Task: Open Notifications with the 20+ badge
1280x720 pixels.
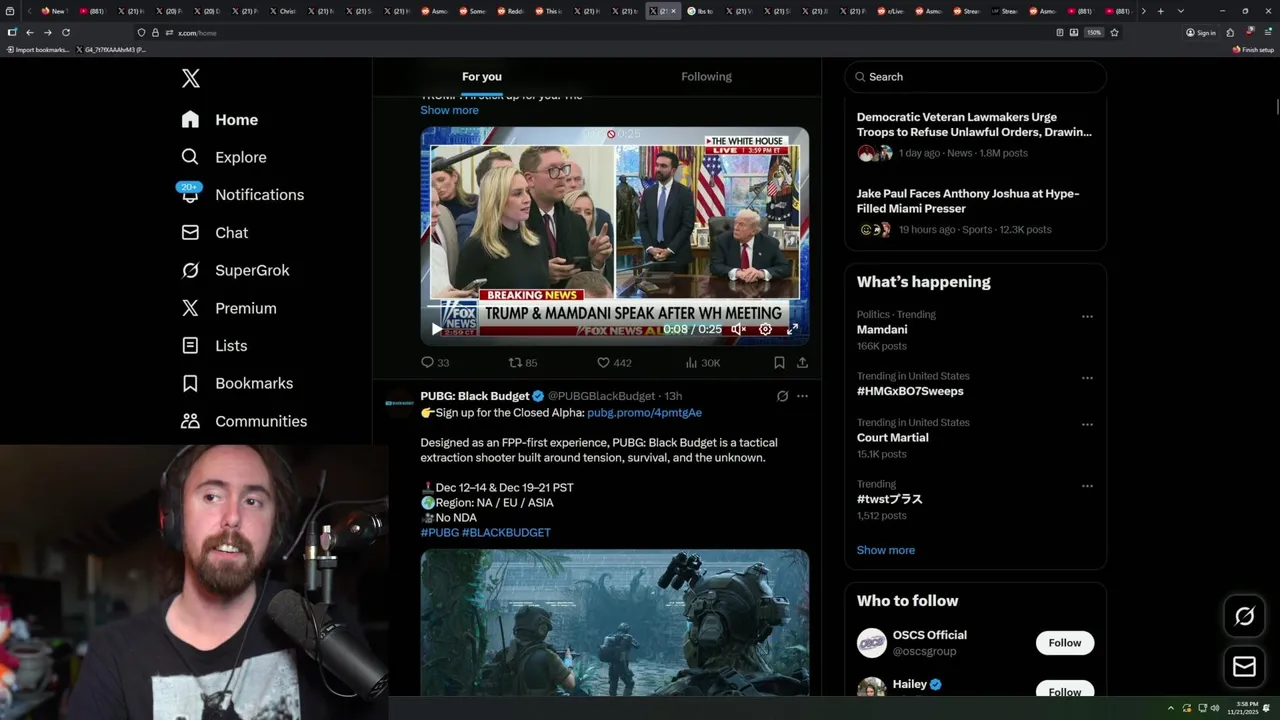Action: click(x=242, y=195)
